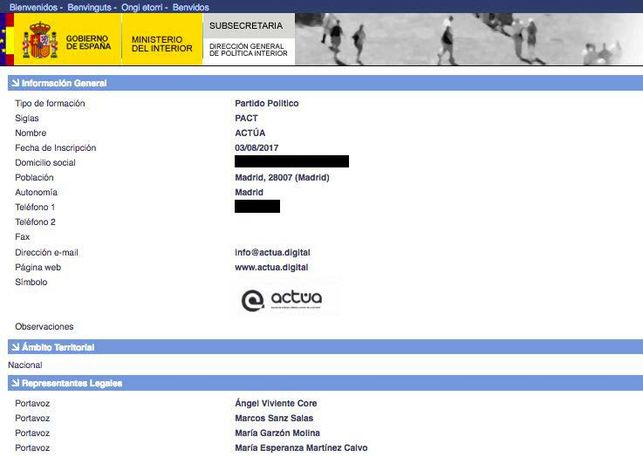Click the 'Nombre' label

[30, 133]
